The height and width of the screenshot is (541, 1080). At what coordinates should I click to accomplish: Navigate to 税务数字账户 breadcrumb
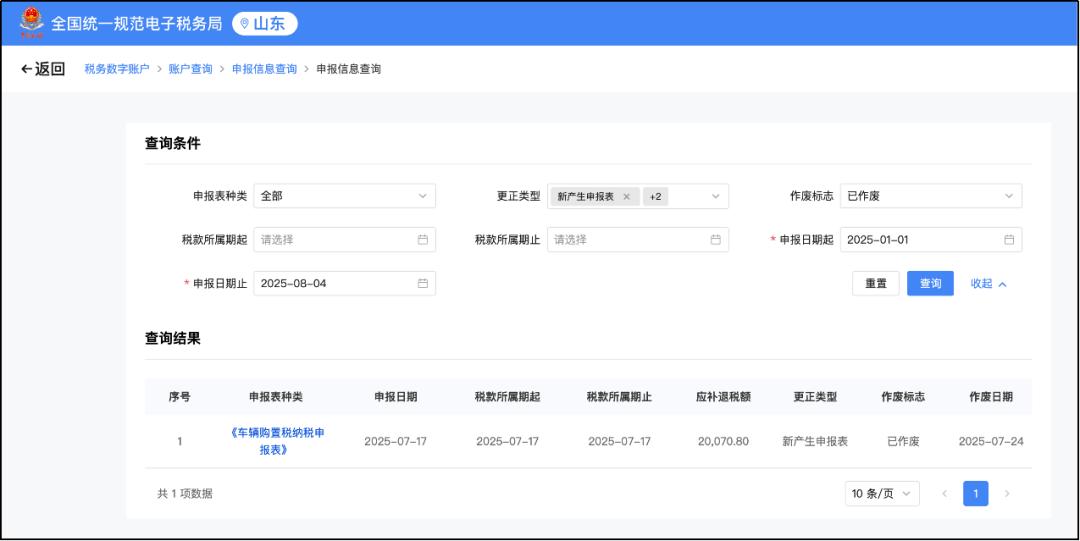[117, 69]
